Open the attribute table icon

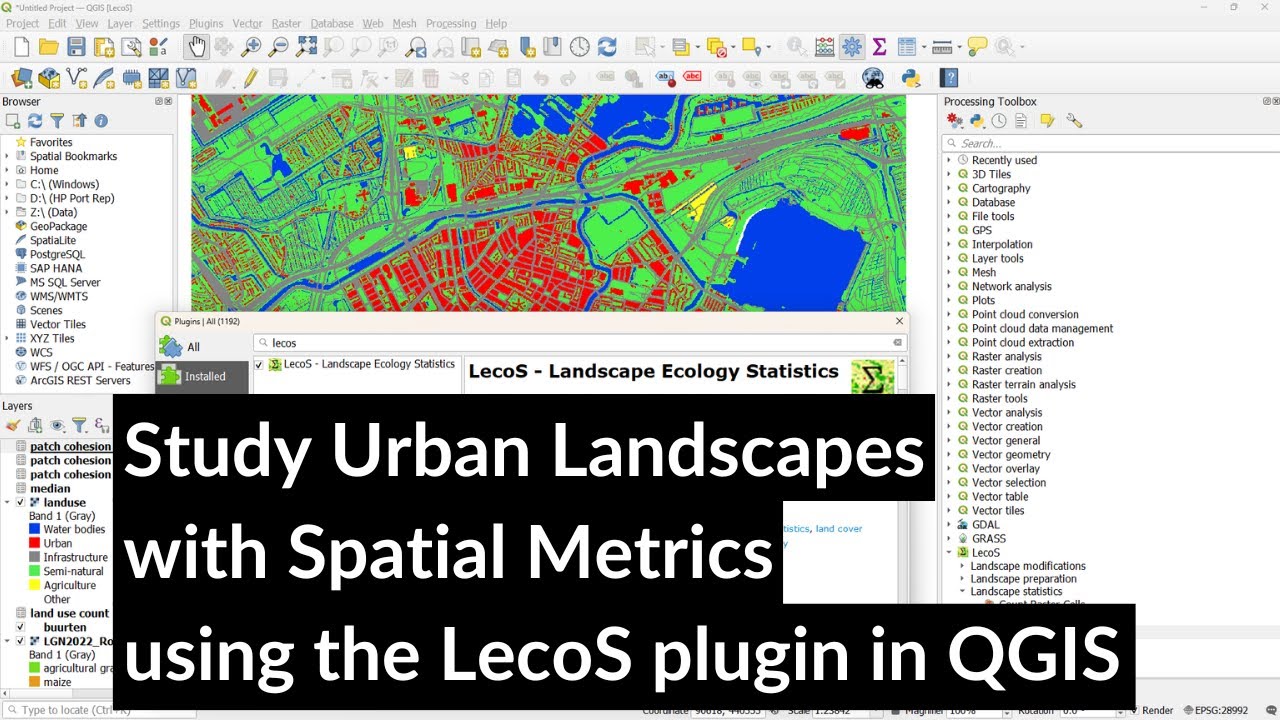pyautogui.click(x=907, y=46)
